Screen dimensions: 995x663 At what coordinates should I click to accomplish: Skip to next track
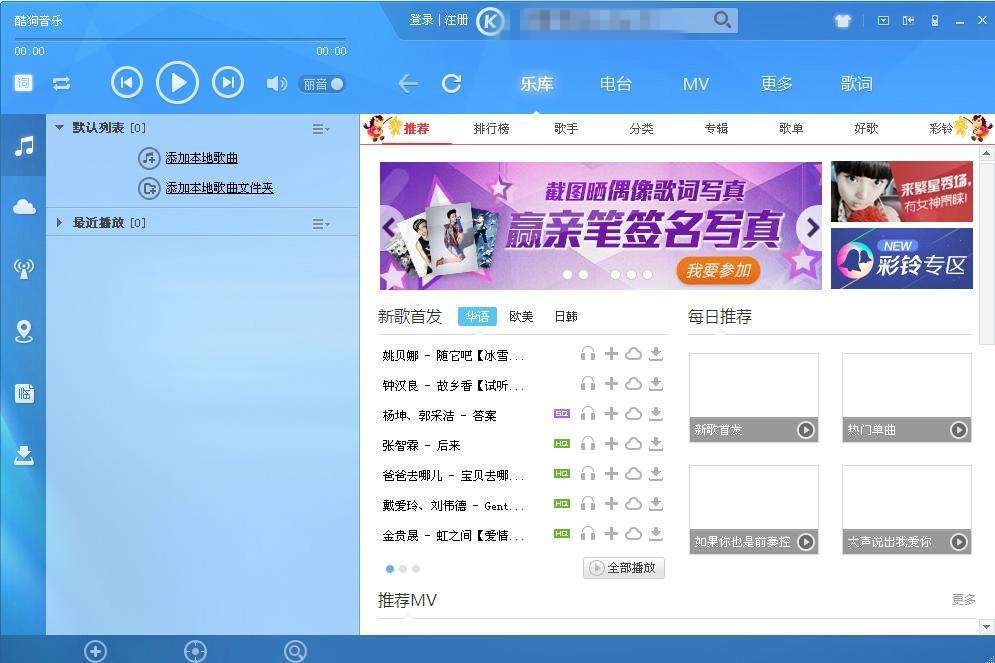pos(228,82)
